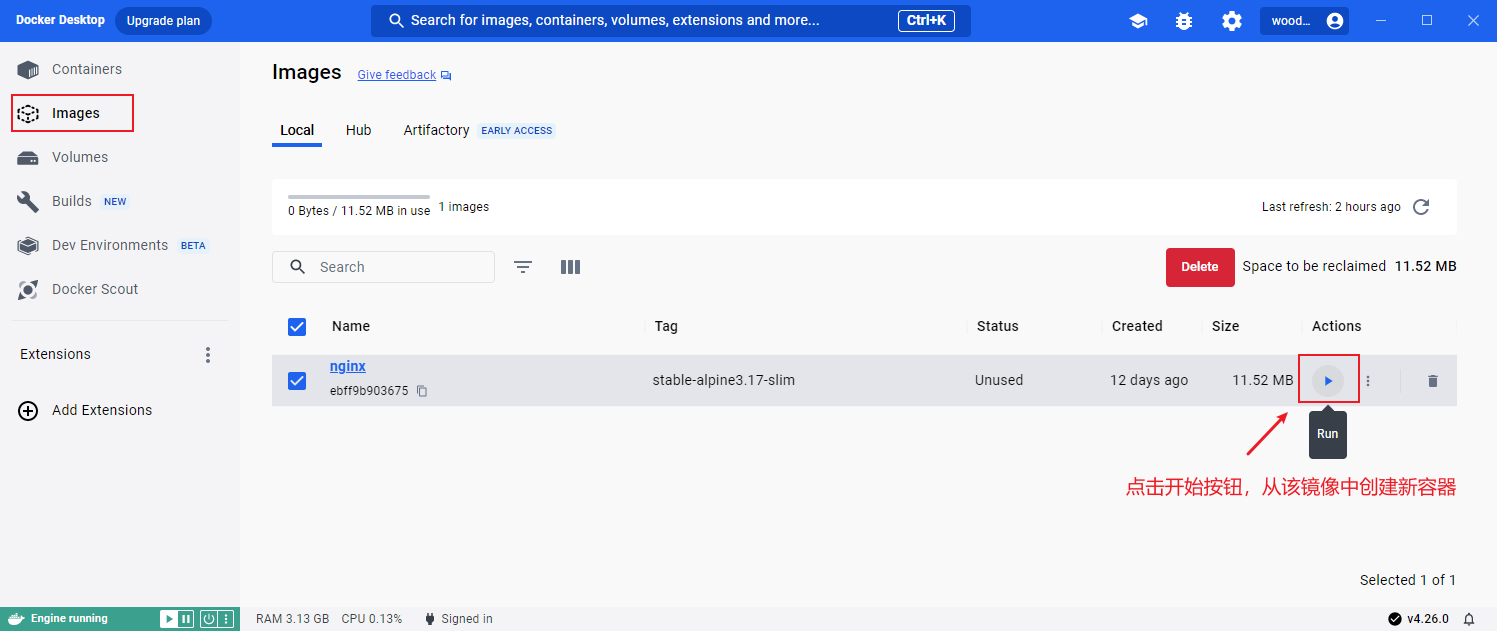Open Settings gear icon
The image size is (1497, 631).
(x=1231, y=21)
